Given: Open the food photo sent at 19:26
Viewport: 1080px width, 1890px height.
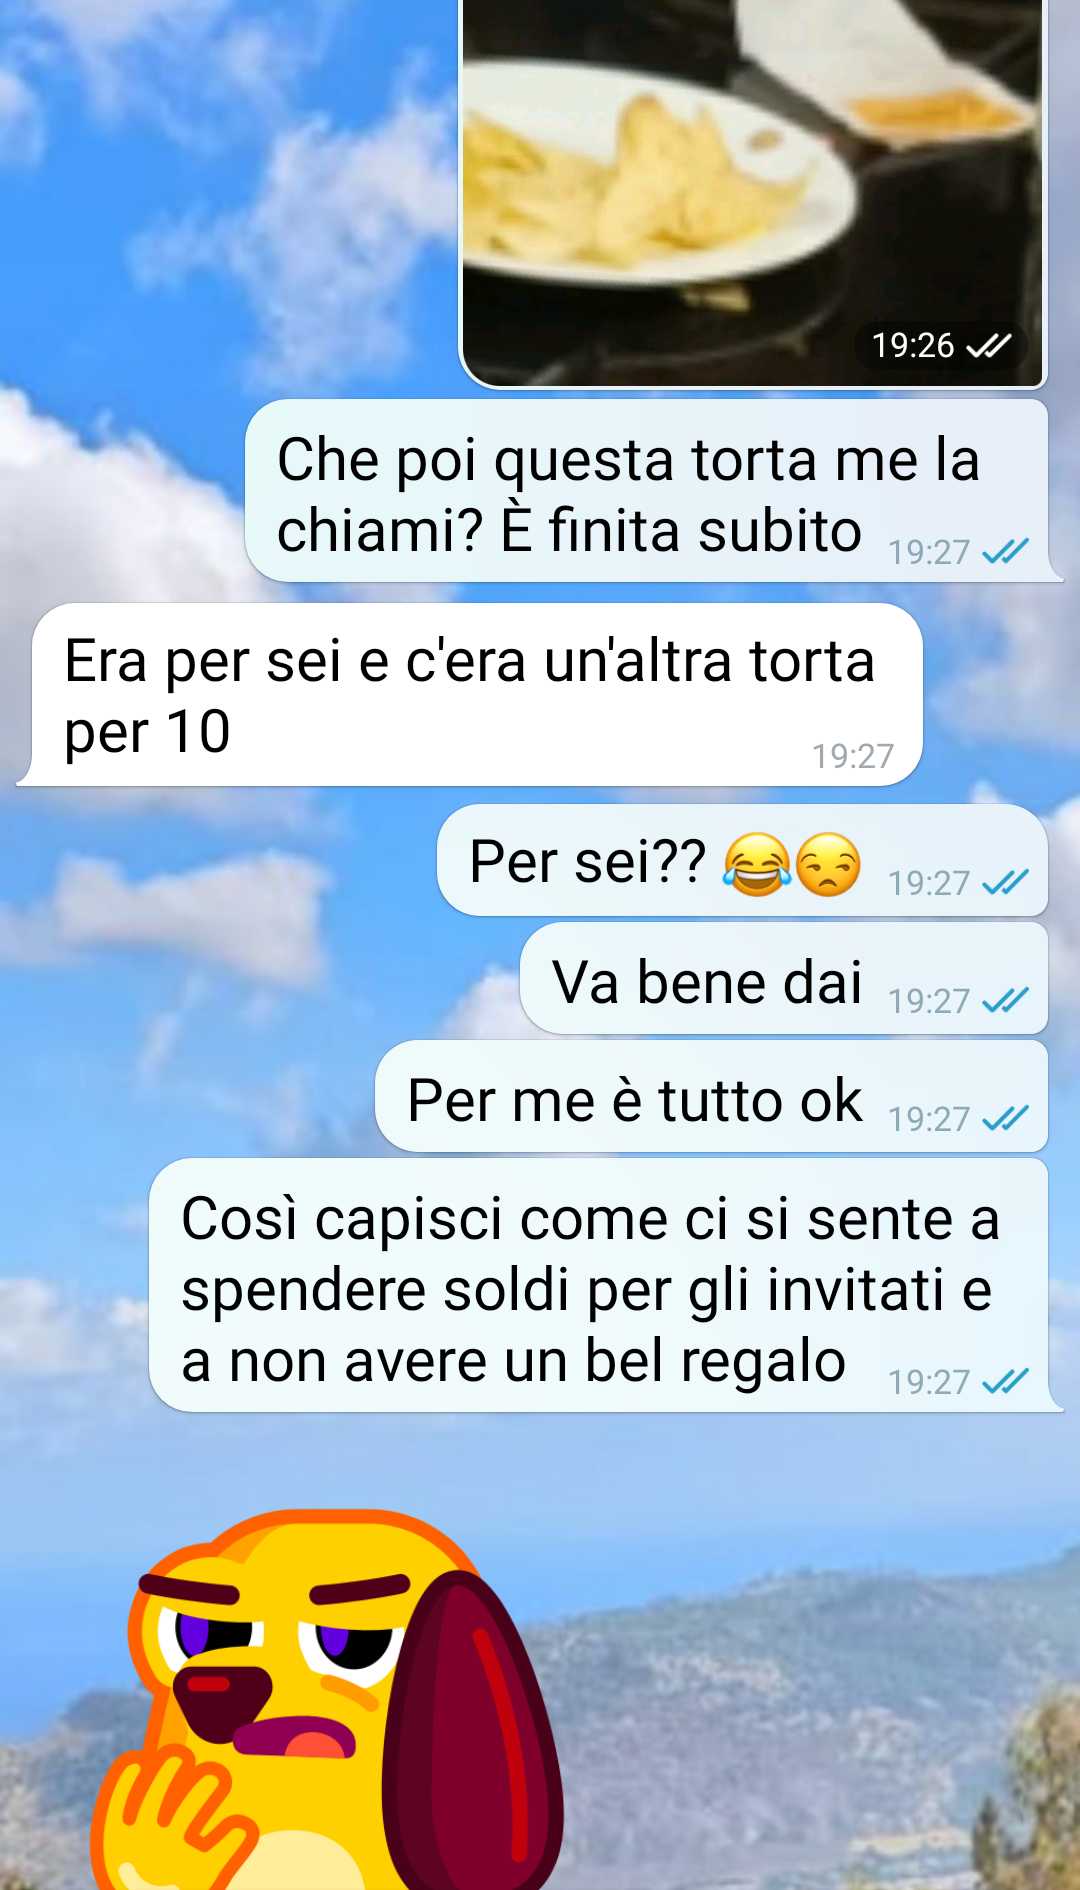Looking at the screenshot, I should 752,190.
